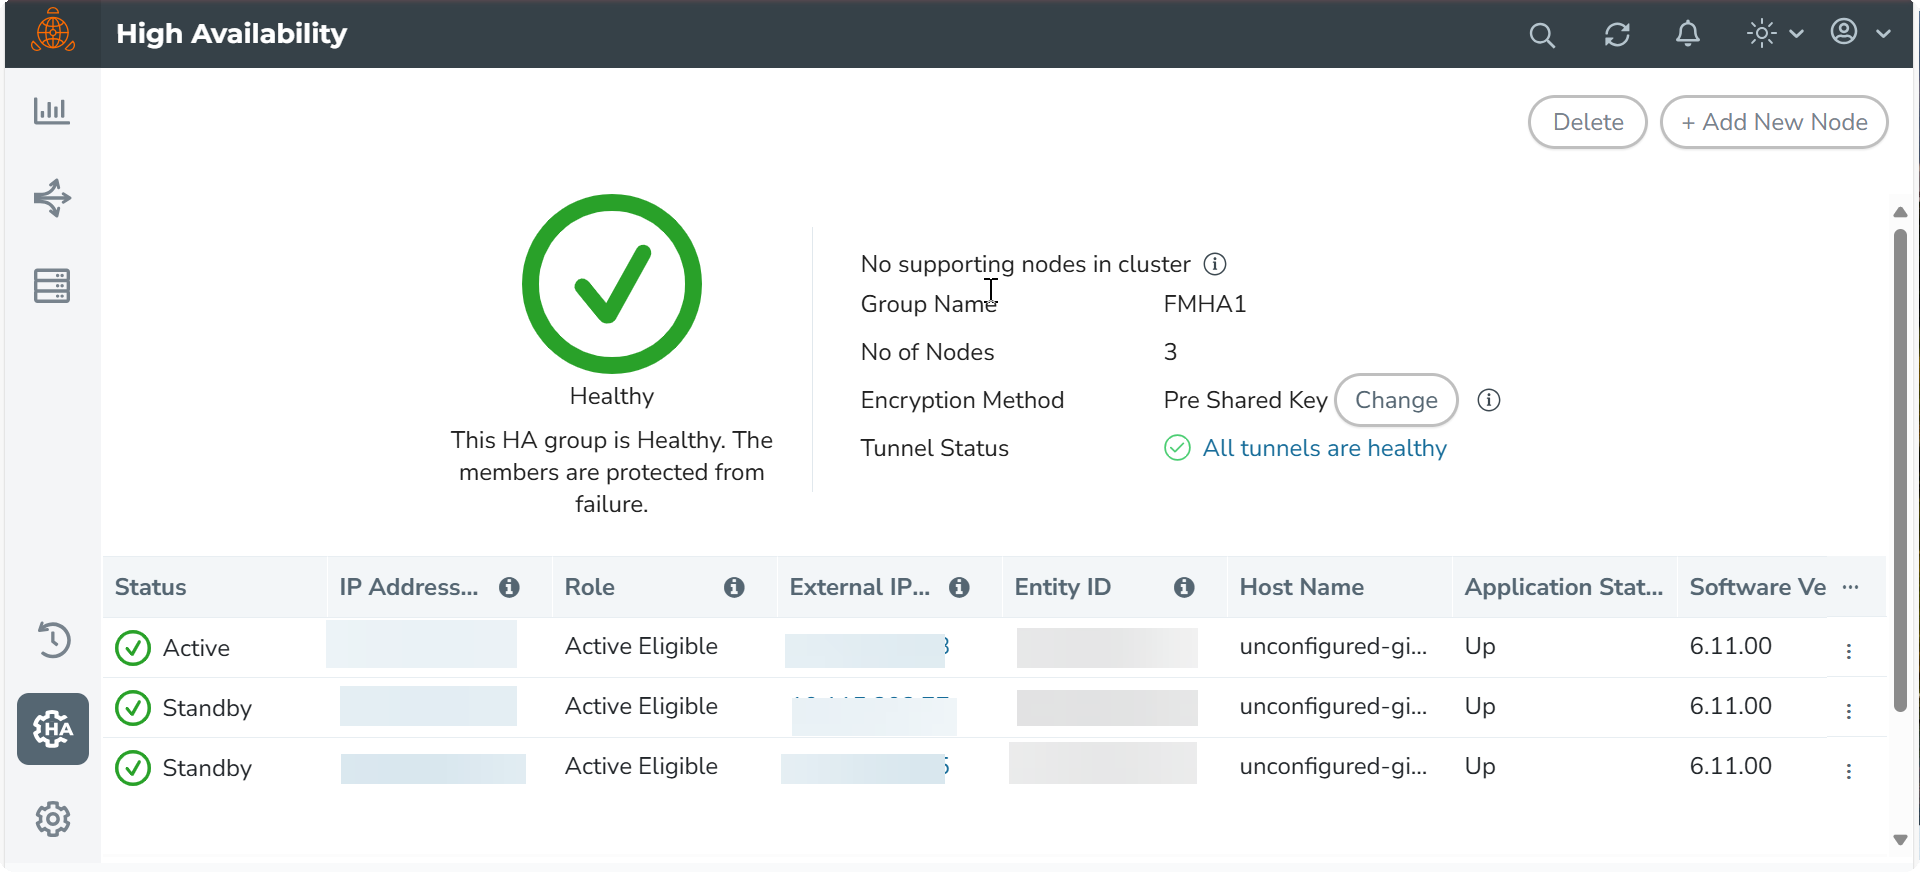Click the Delete button

pos(1587,122)
